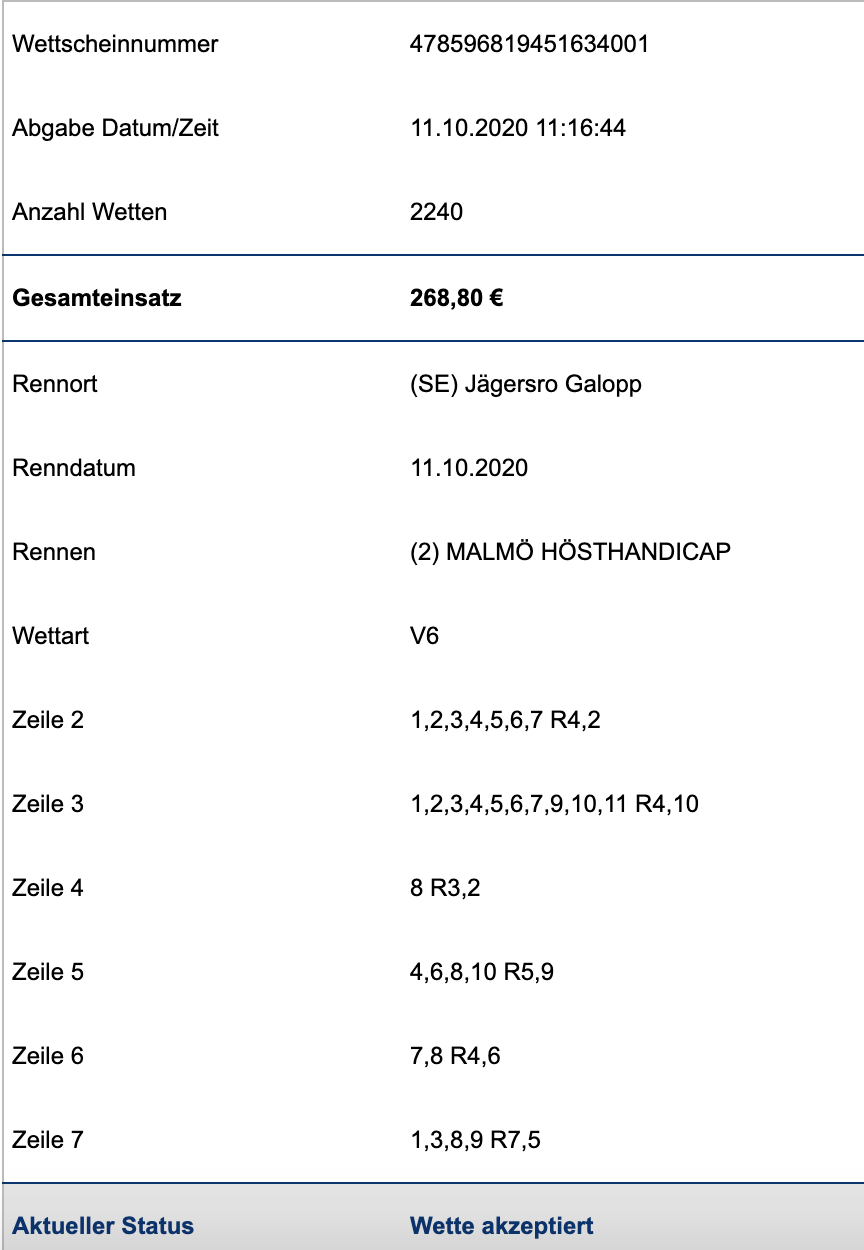Click the Wette akzeptiert status text
This screenshot has height=1250, width=864.
tap(501, 1226)
